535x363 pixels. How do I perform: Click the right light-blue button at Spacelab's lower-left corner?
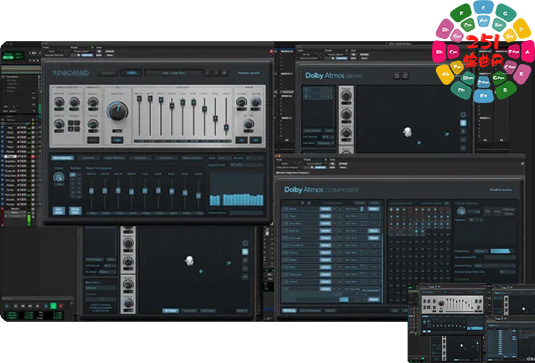click(x=75, y=210)
